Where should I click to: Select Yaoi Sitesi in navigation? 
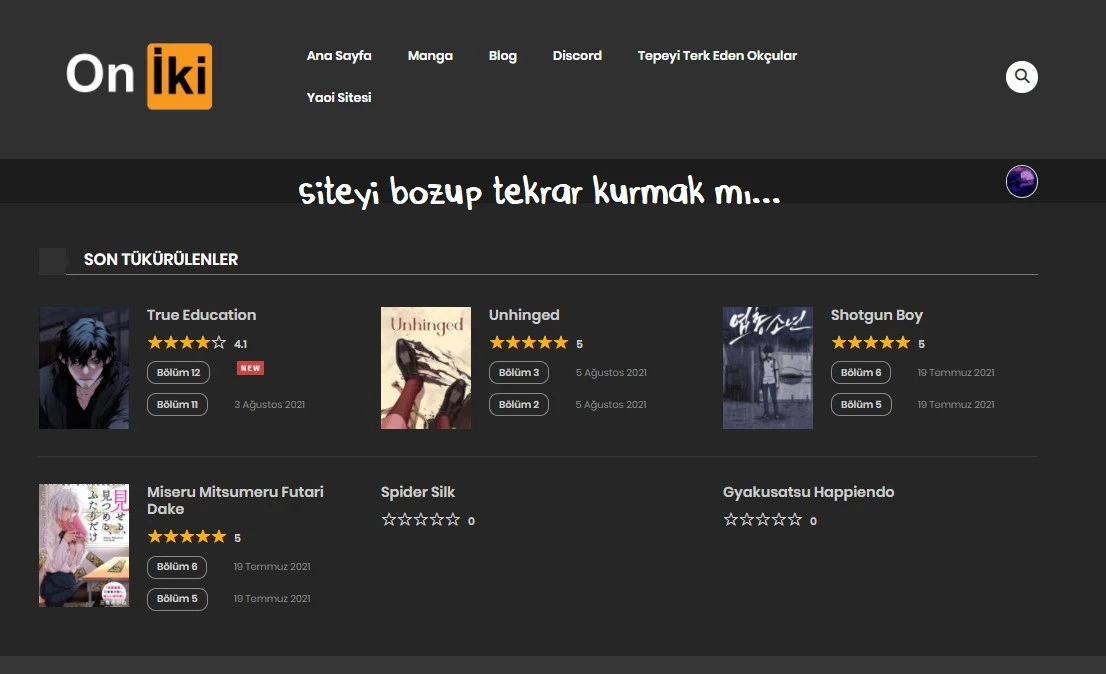click(x=339, y=98)
